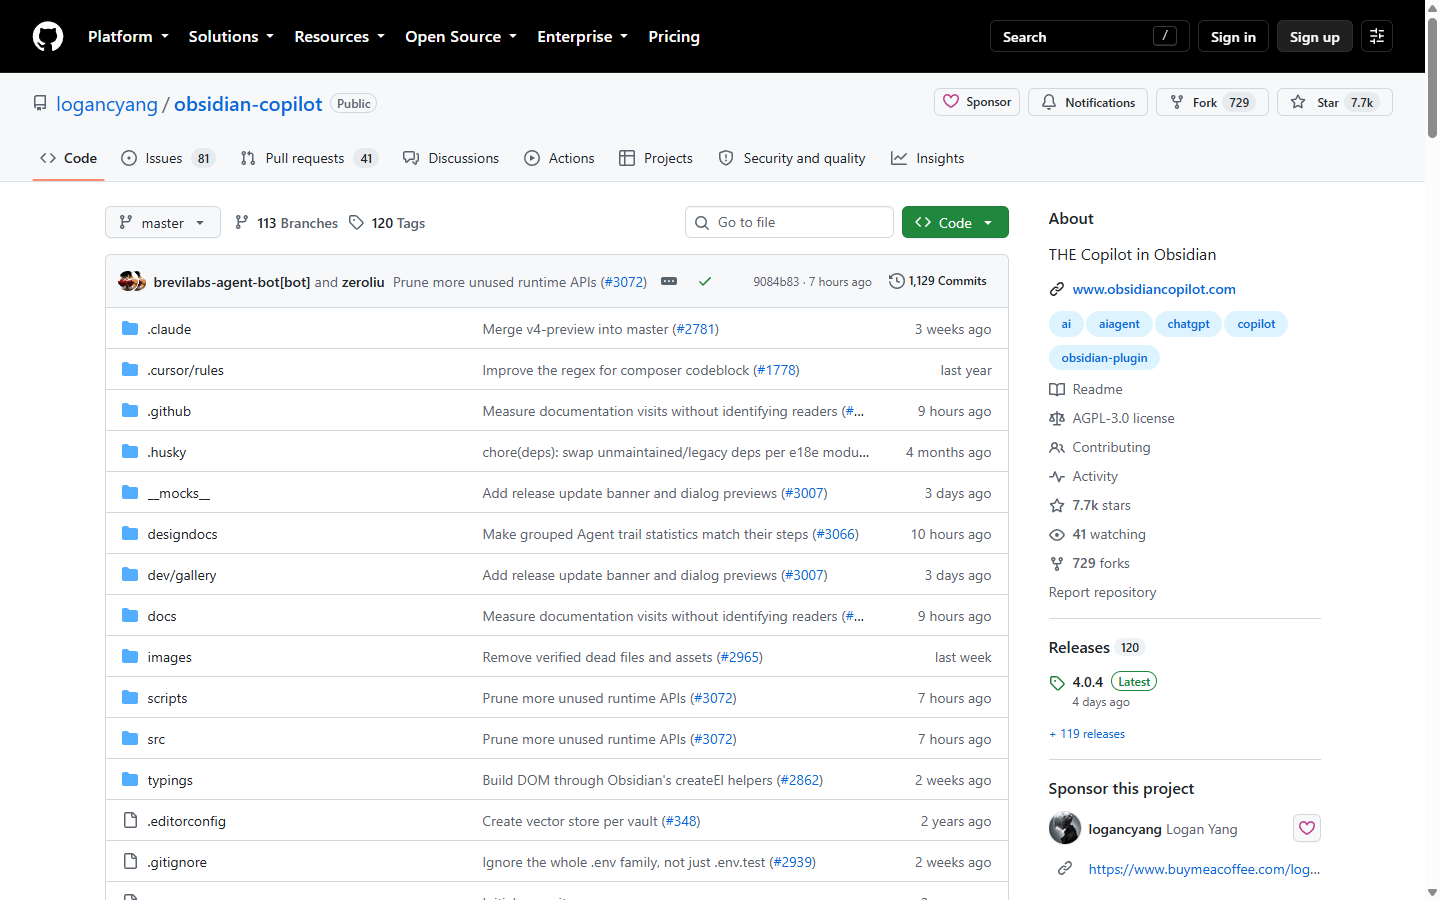This screenshot has width=1440, height=900.
Task: Click the typings folder icon
Action: coord(130,780)
